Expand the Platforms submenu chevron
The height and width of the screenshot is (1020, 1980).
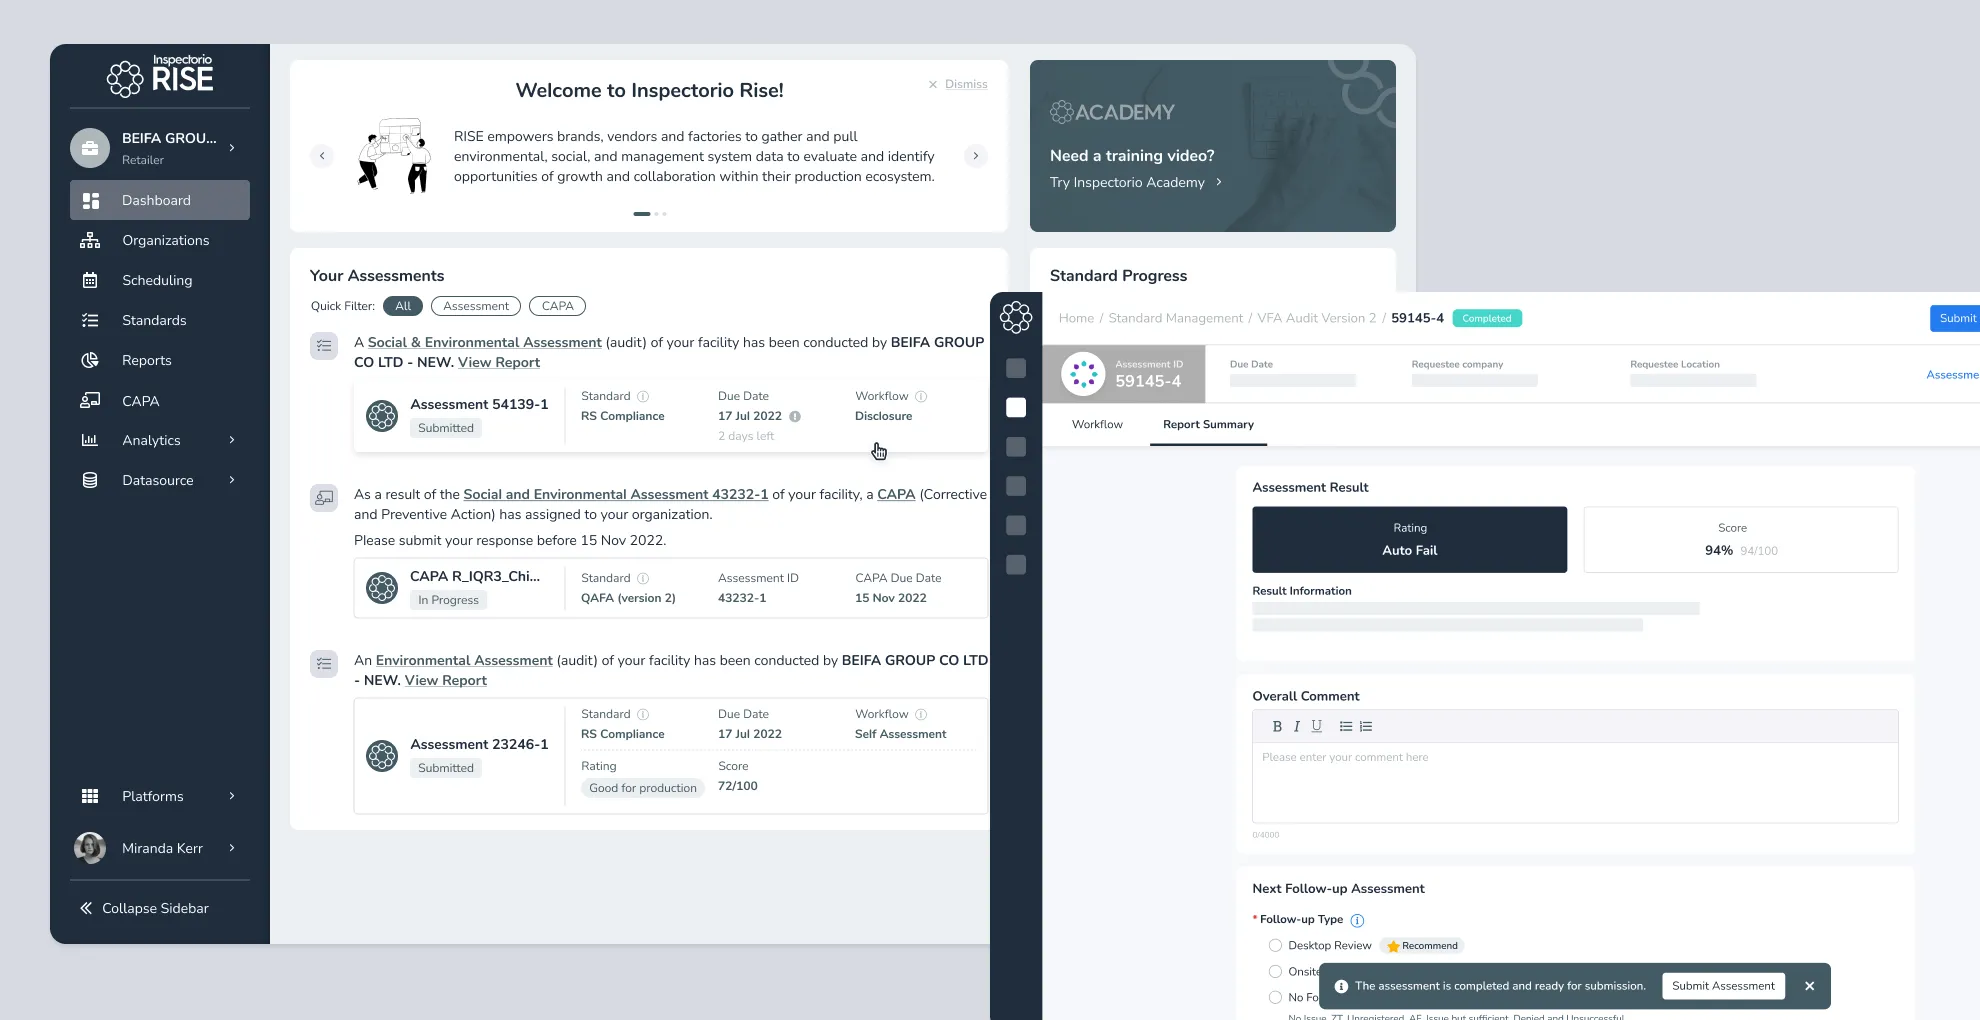pyautogui.click(x=232, y=796)
